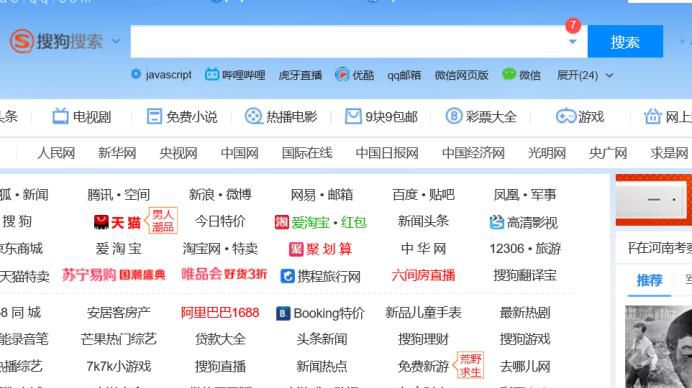Click the 爱淘宝·红包 taobao icon

click(x=282, y=222)
